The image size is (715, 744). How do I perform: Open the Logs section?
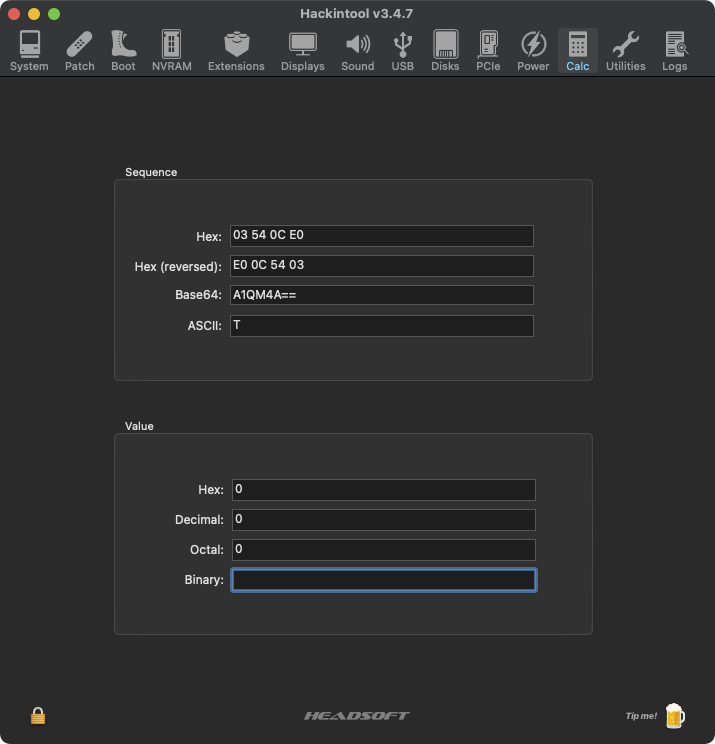click(x=675, y=51)
